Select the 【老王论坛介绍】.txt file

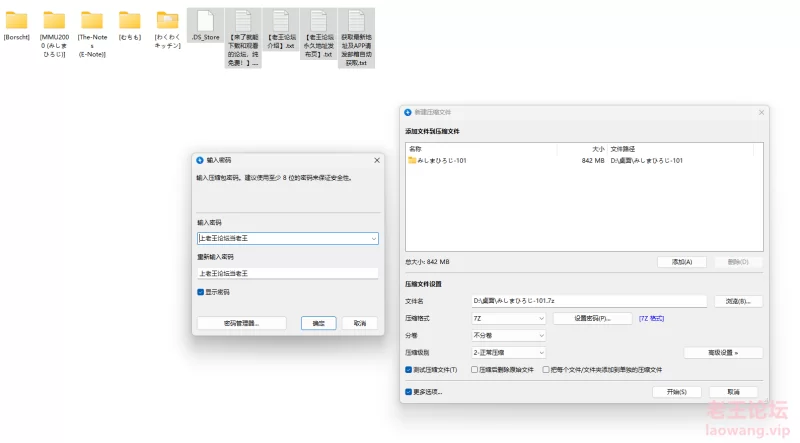tap(281, 30)
